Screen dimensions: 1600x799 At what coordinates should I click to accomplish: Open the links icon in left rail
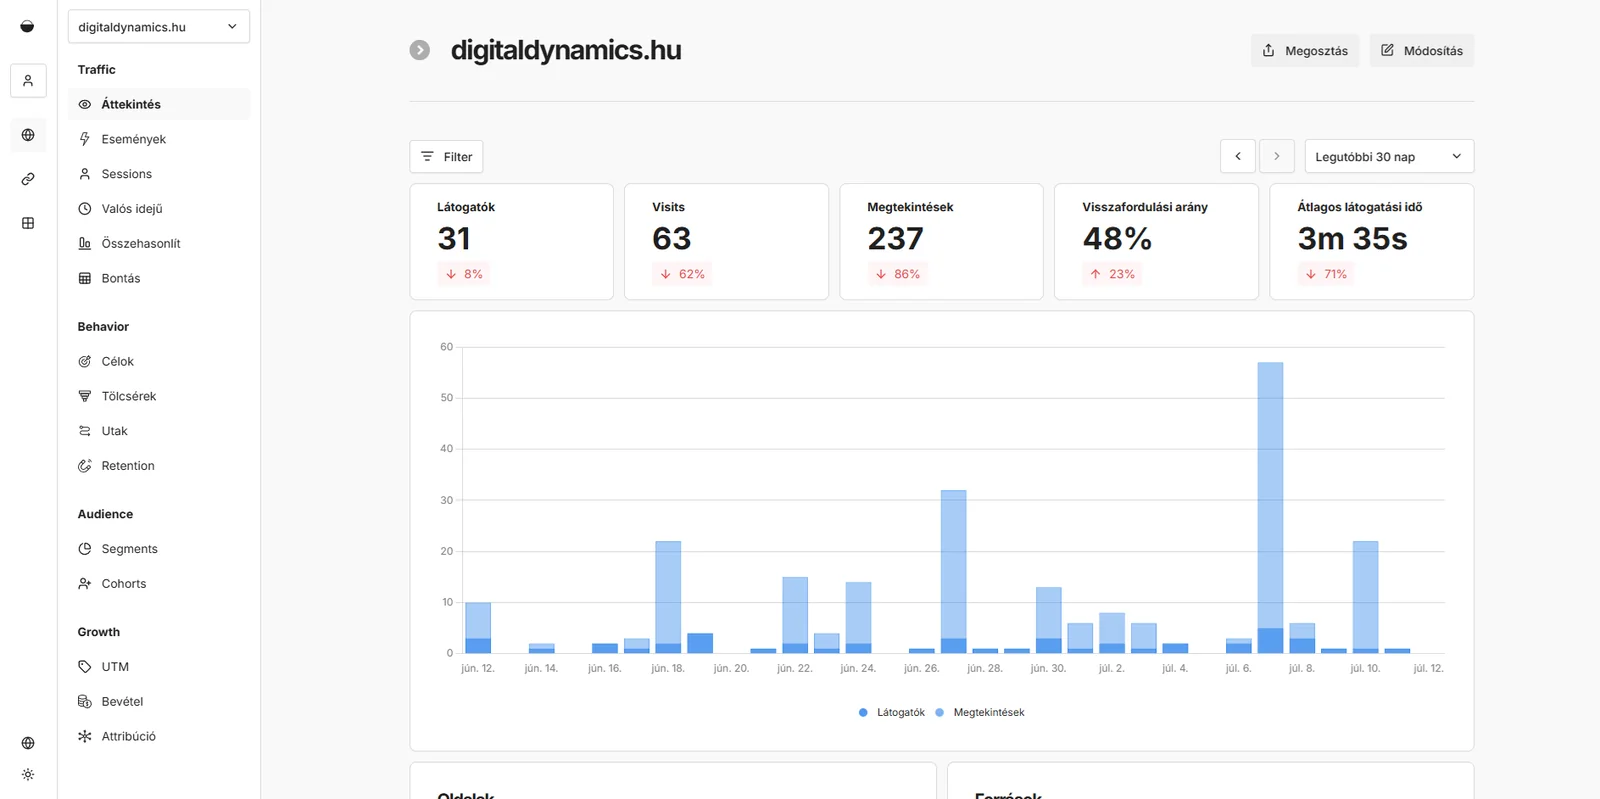(x=28, y=179)
